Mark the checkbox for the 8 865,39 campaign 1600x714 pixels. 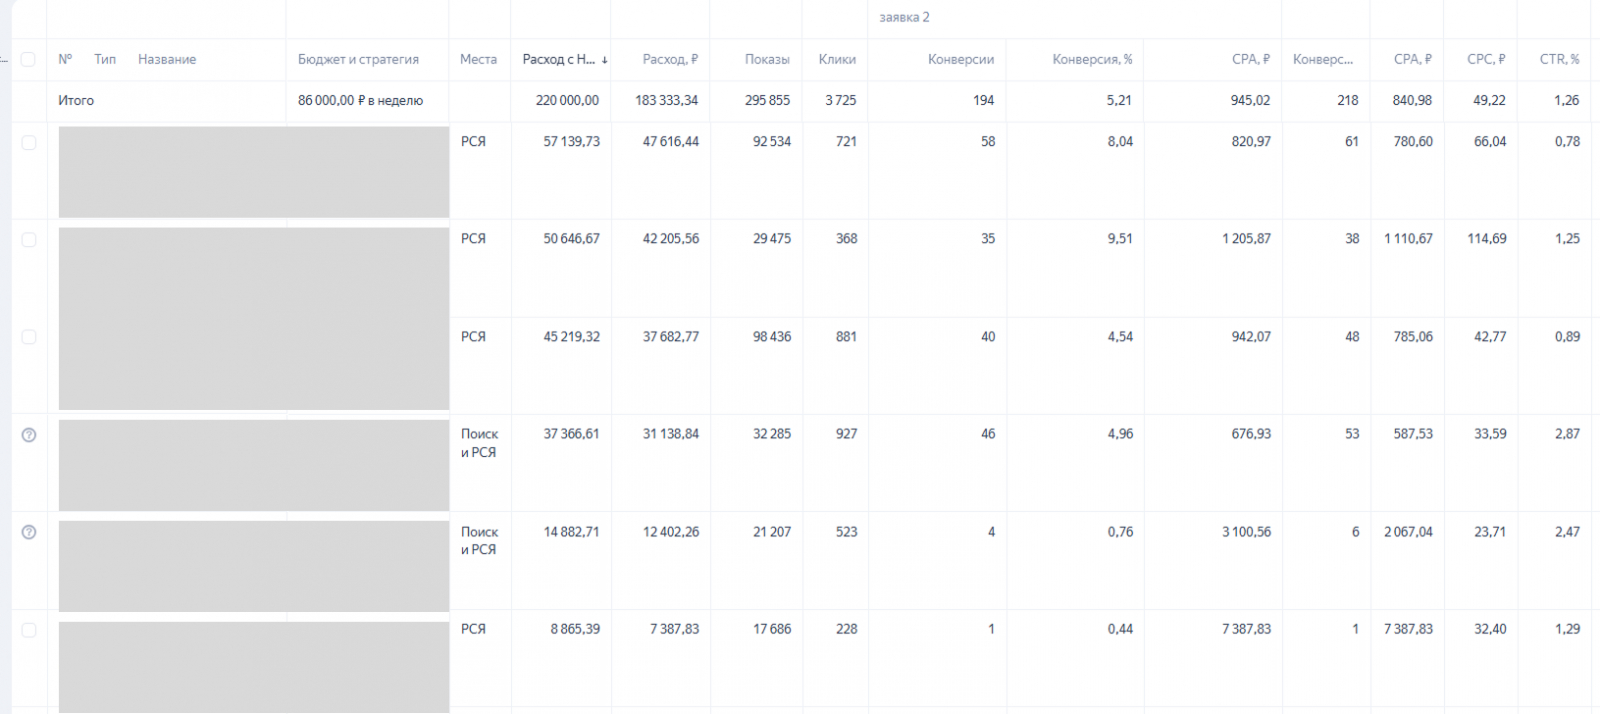pos(29,630)
